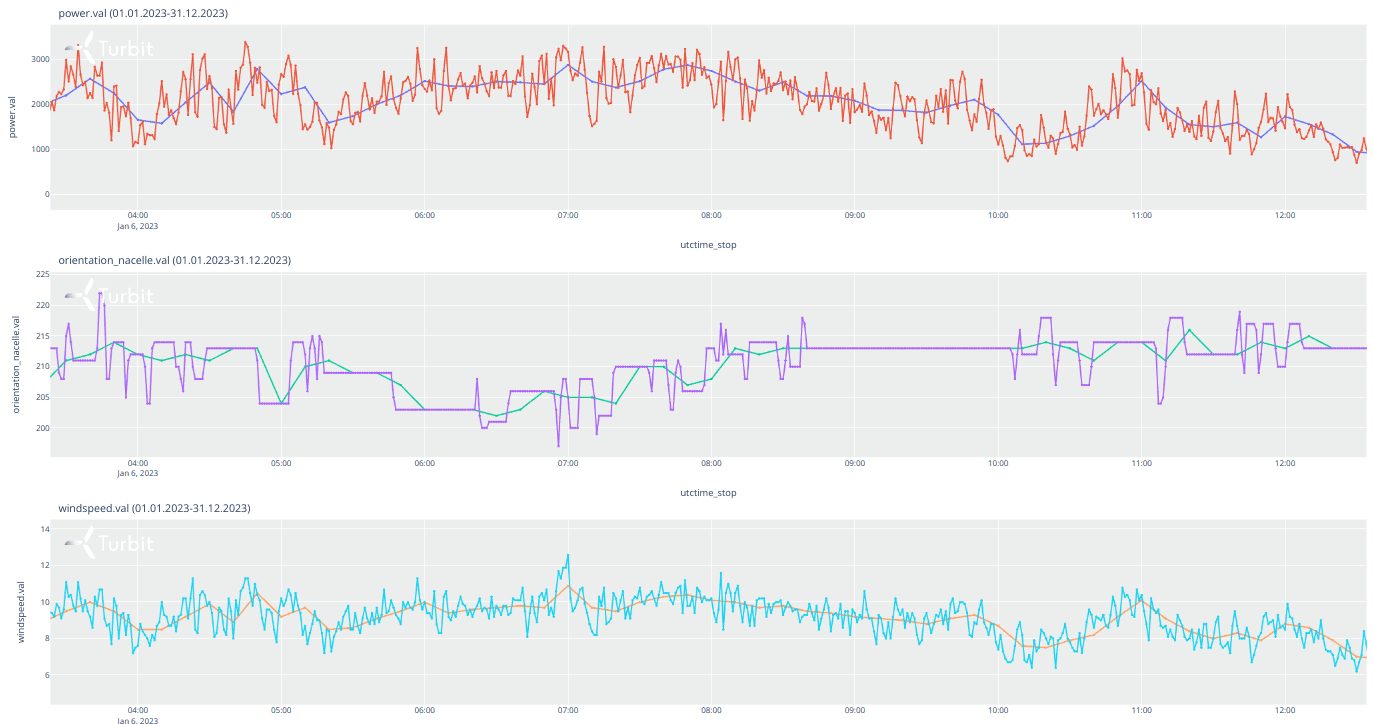Click the windspeed.val y-axis label
Viewport: 1373px width, 724px height.
pyautogui.click(x=21, y=611)
